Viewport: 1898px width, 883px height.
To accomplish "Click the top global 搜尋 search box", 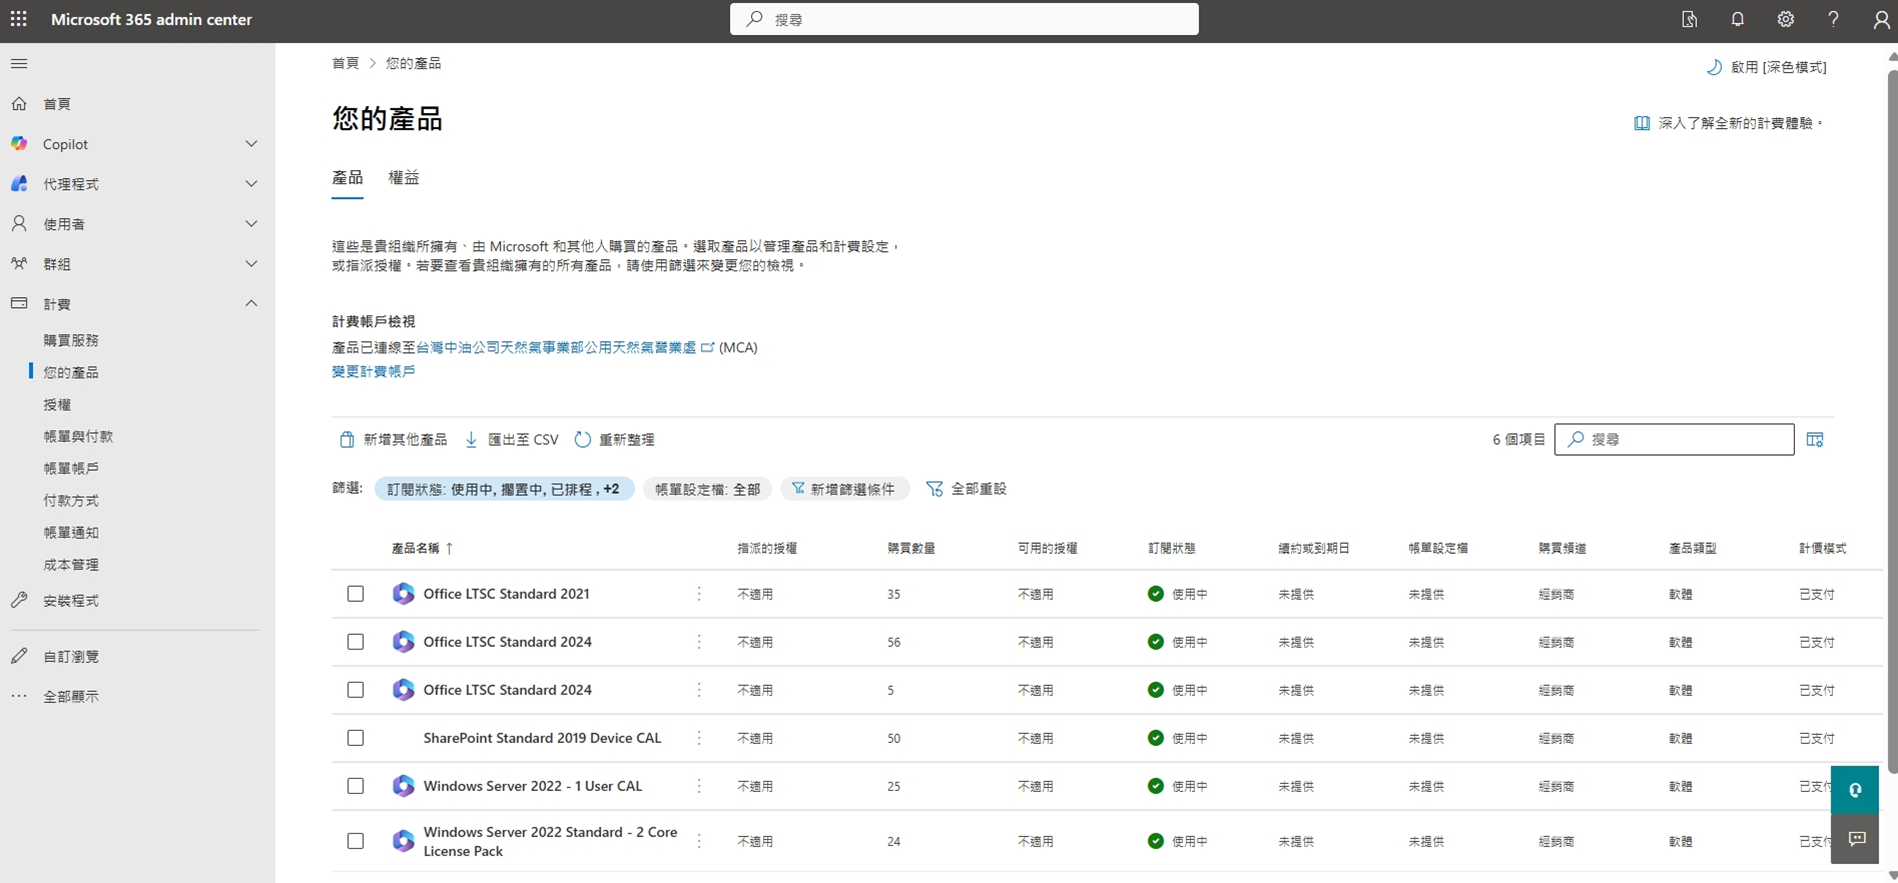I will (964, 19).
